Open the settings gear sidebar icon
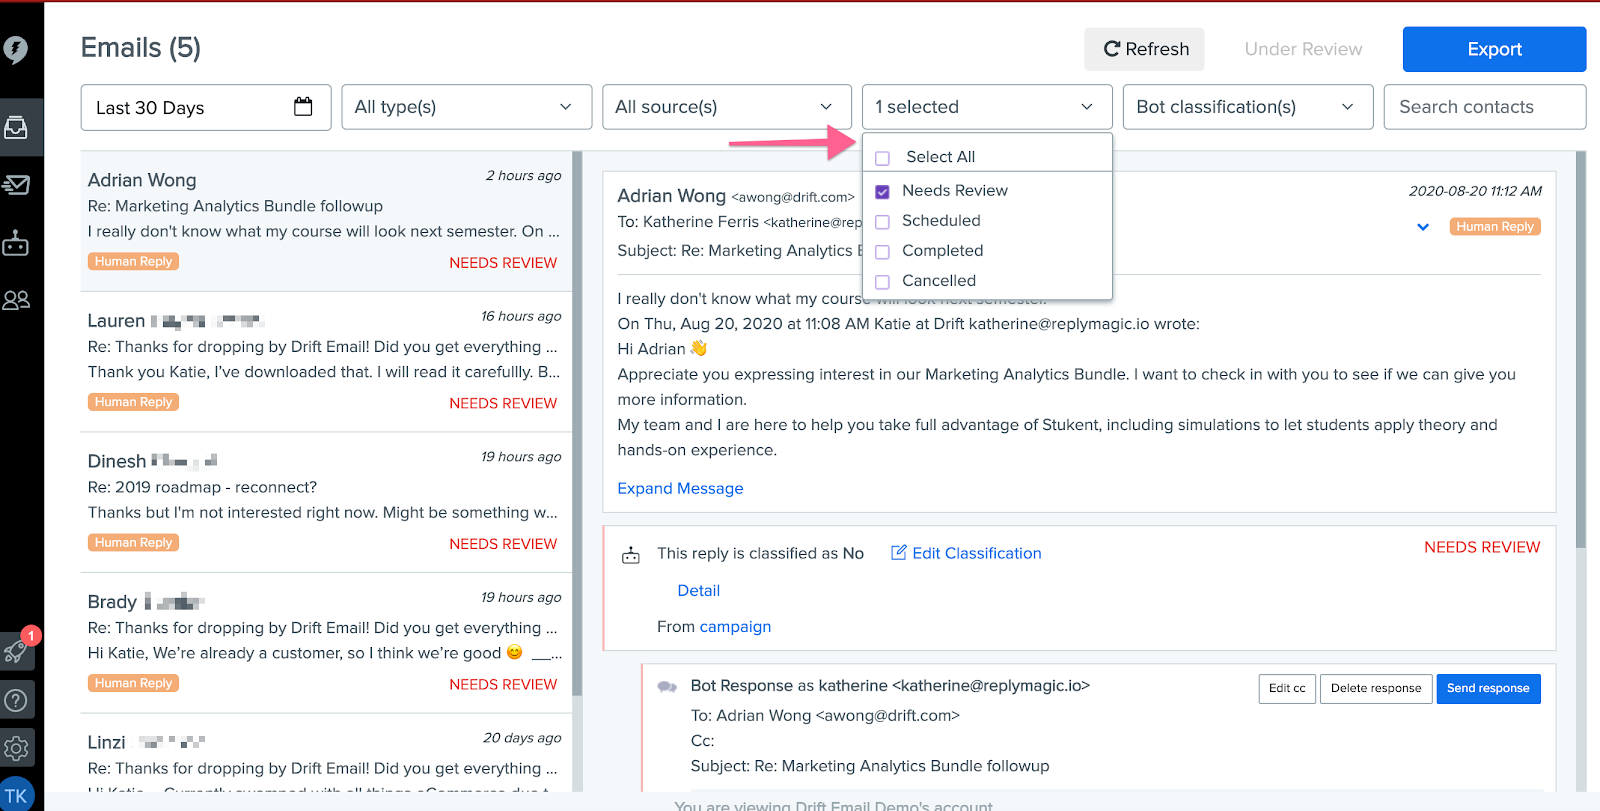 coord(16,748)
